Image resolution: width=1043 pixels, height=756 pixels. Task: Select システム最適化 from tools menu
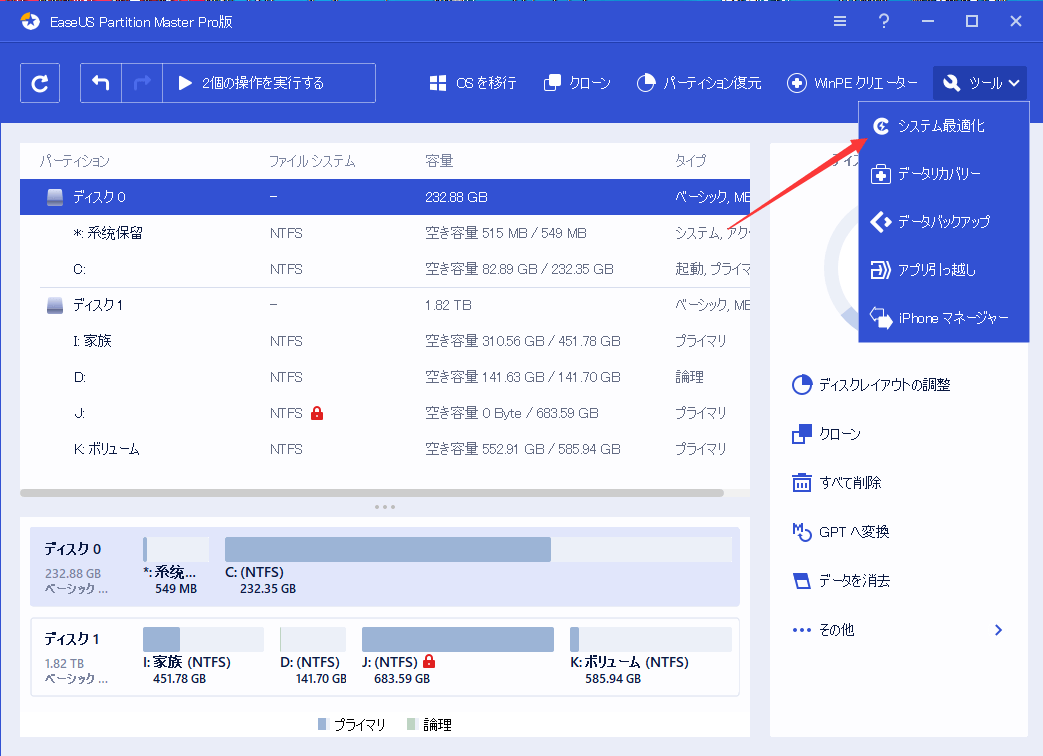click(944, 126)
